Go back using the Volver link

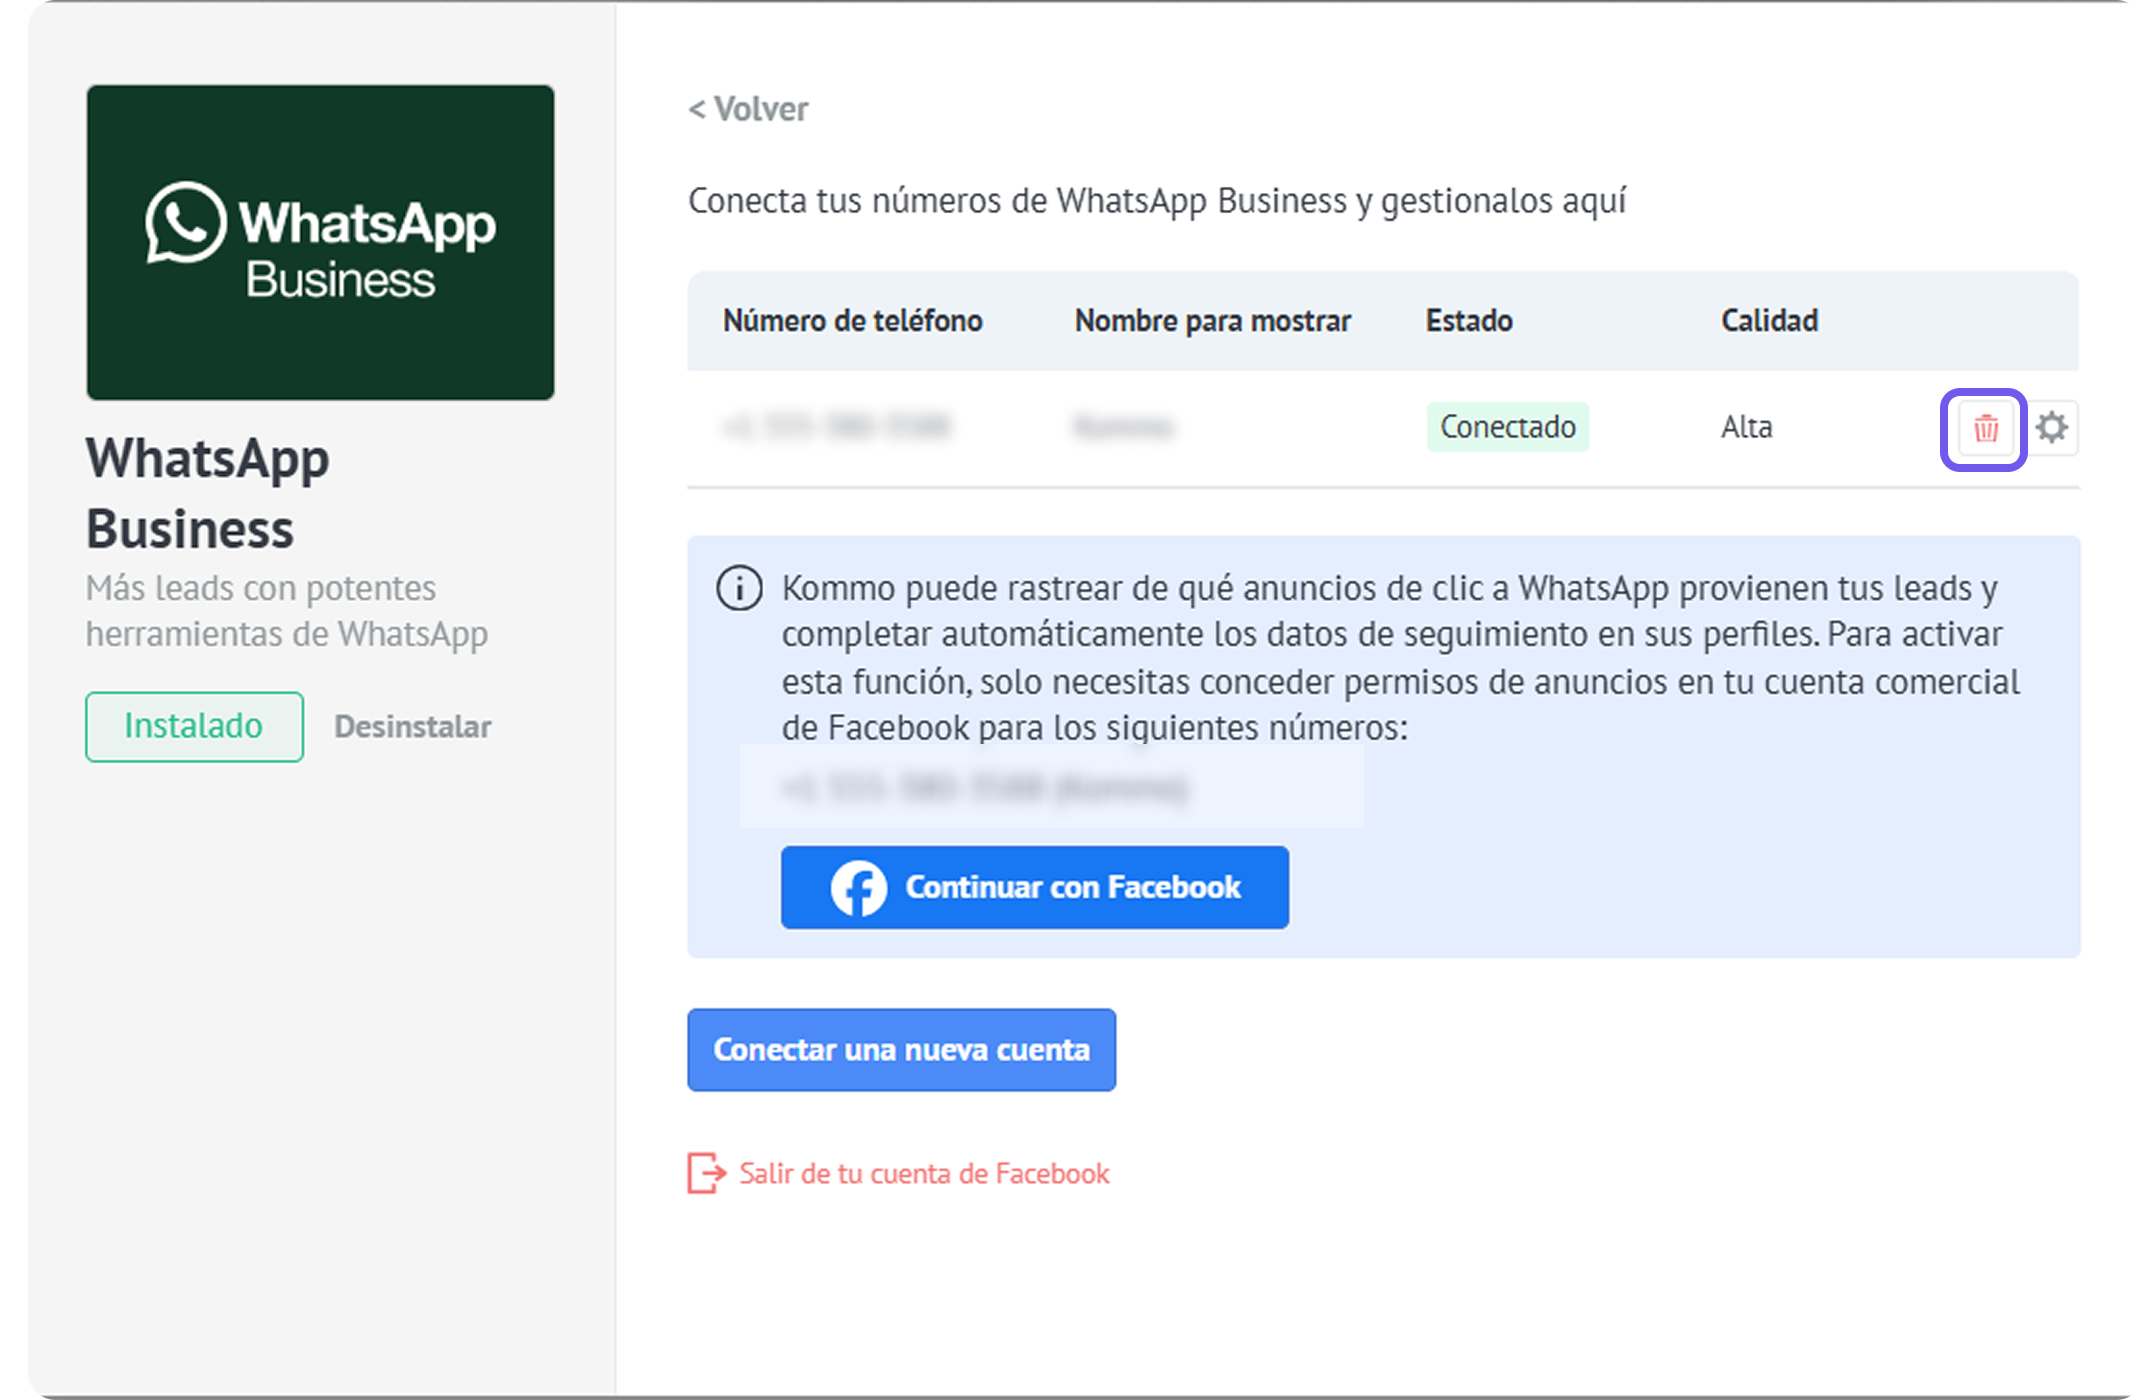tap(748, 109)
